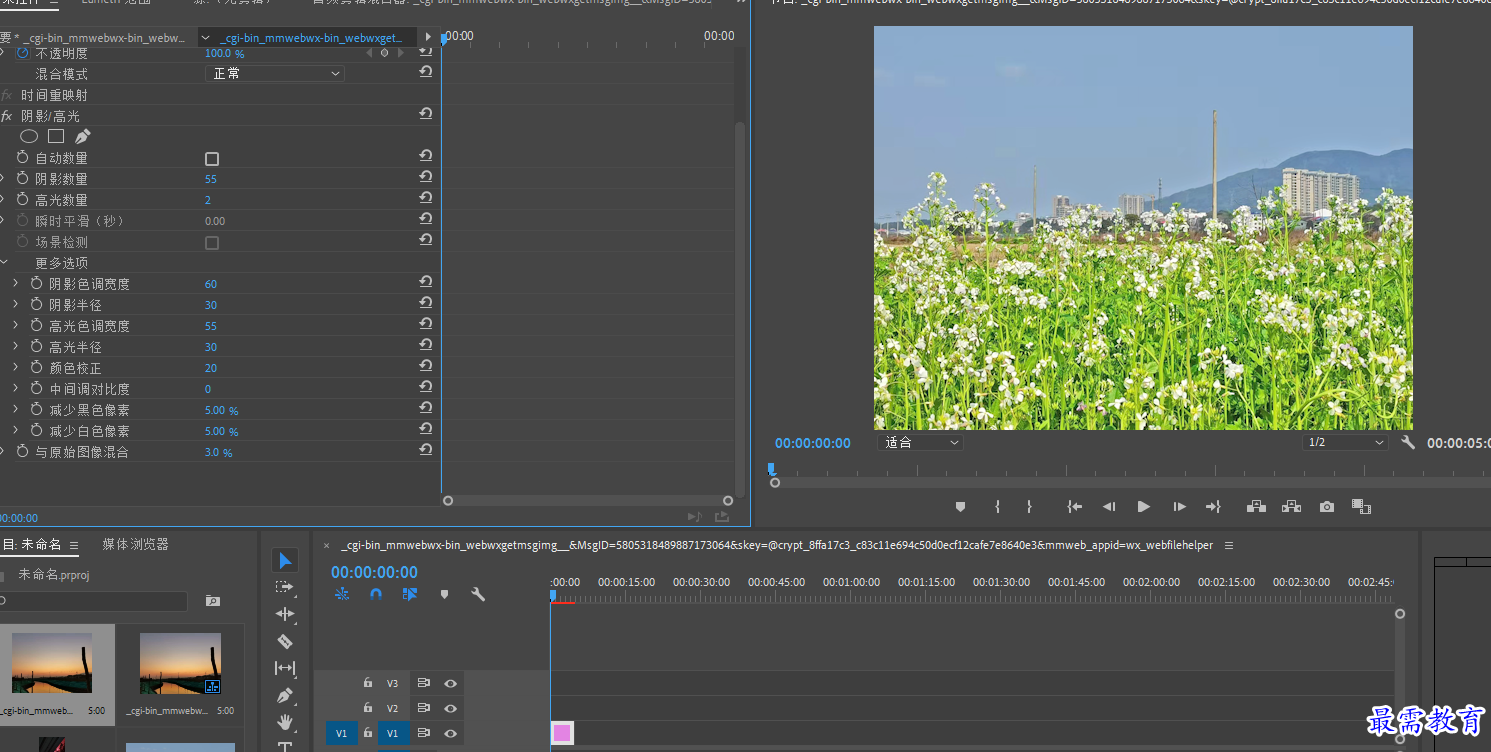
Task: Mark Out point in Program Monitor
Action: pos(1029,507)
